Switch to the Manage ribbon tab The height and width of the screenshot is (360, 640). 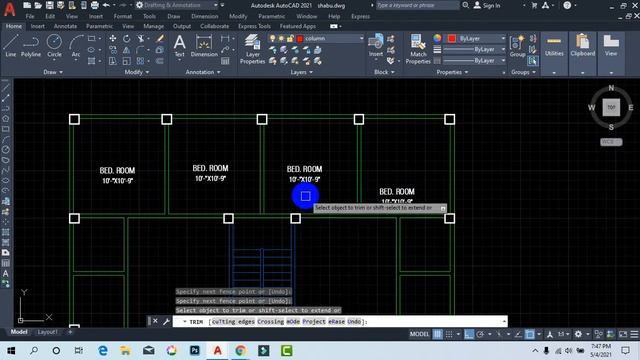click(x=153, y=26)
